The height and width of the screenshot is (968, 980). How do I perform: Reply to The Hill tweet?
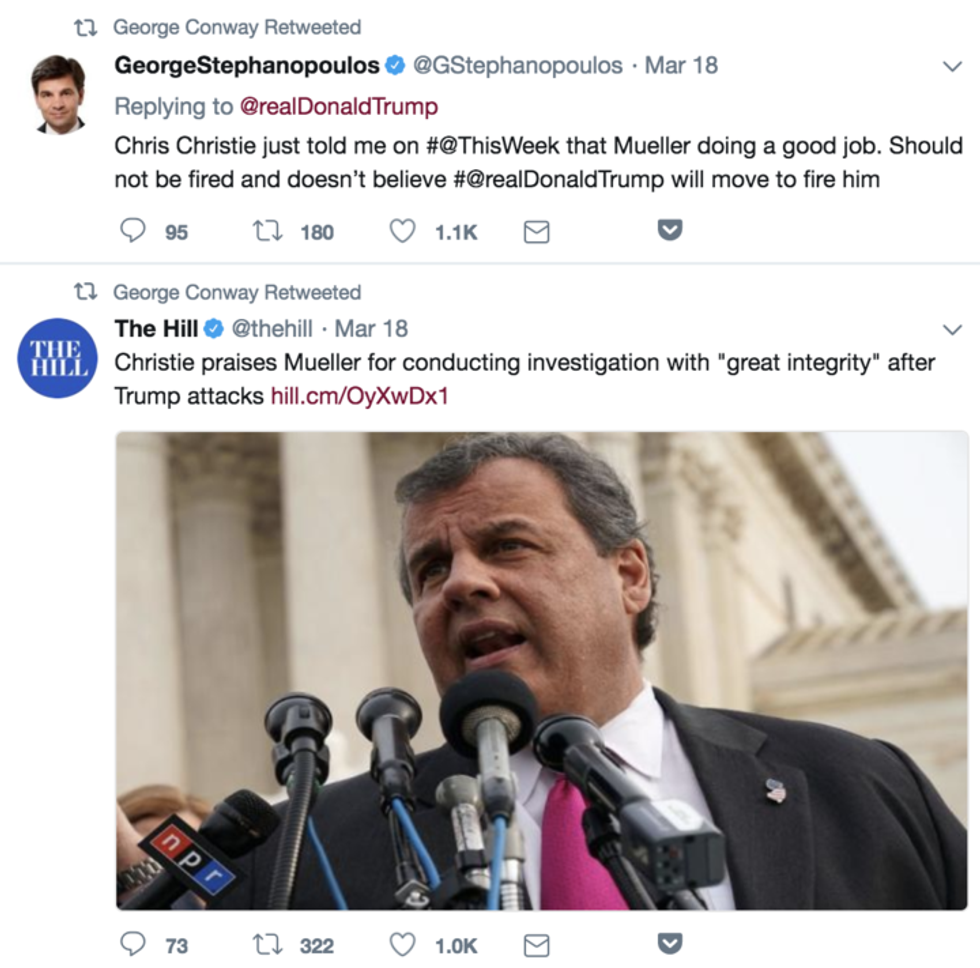[x=133, y=945]
